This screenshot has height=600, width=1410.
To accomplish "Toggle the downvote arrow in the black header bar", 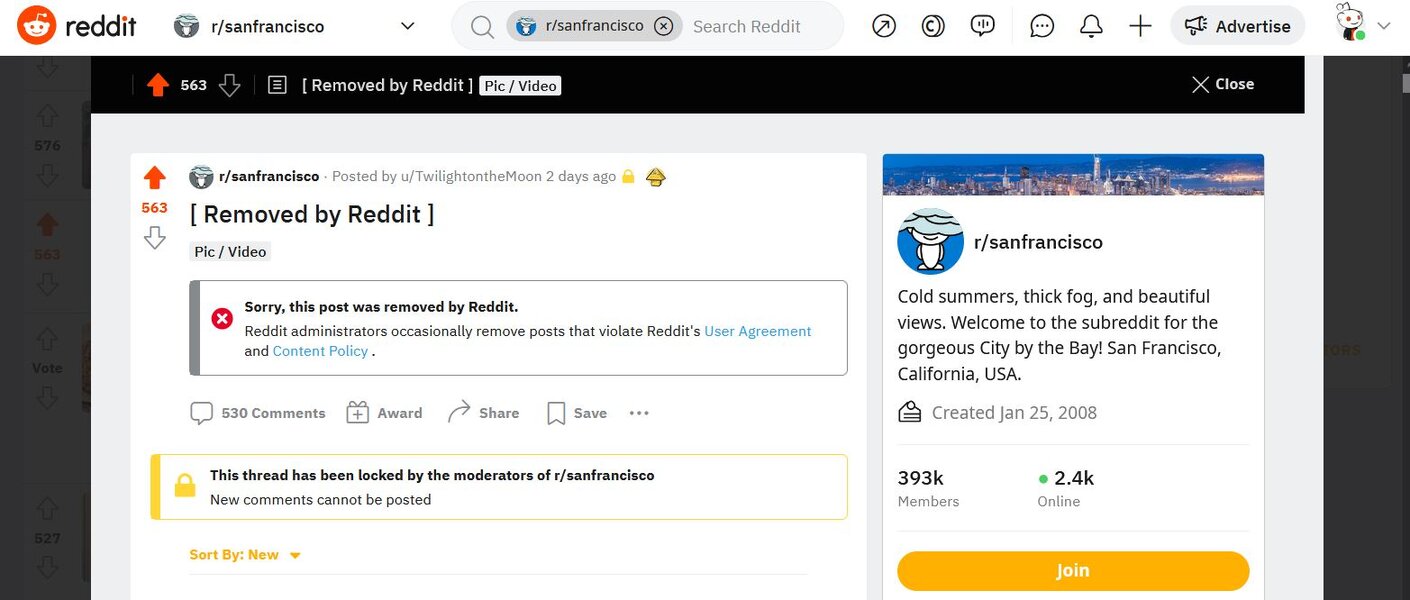I will tap(230, 85).
